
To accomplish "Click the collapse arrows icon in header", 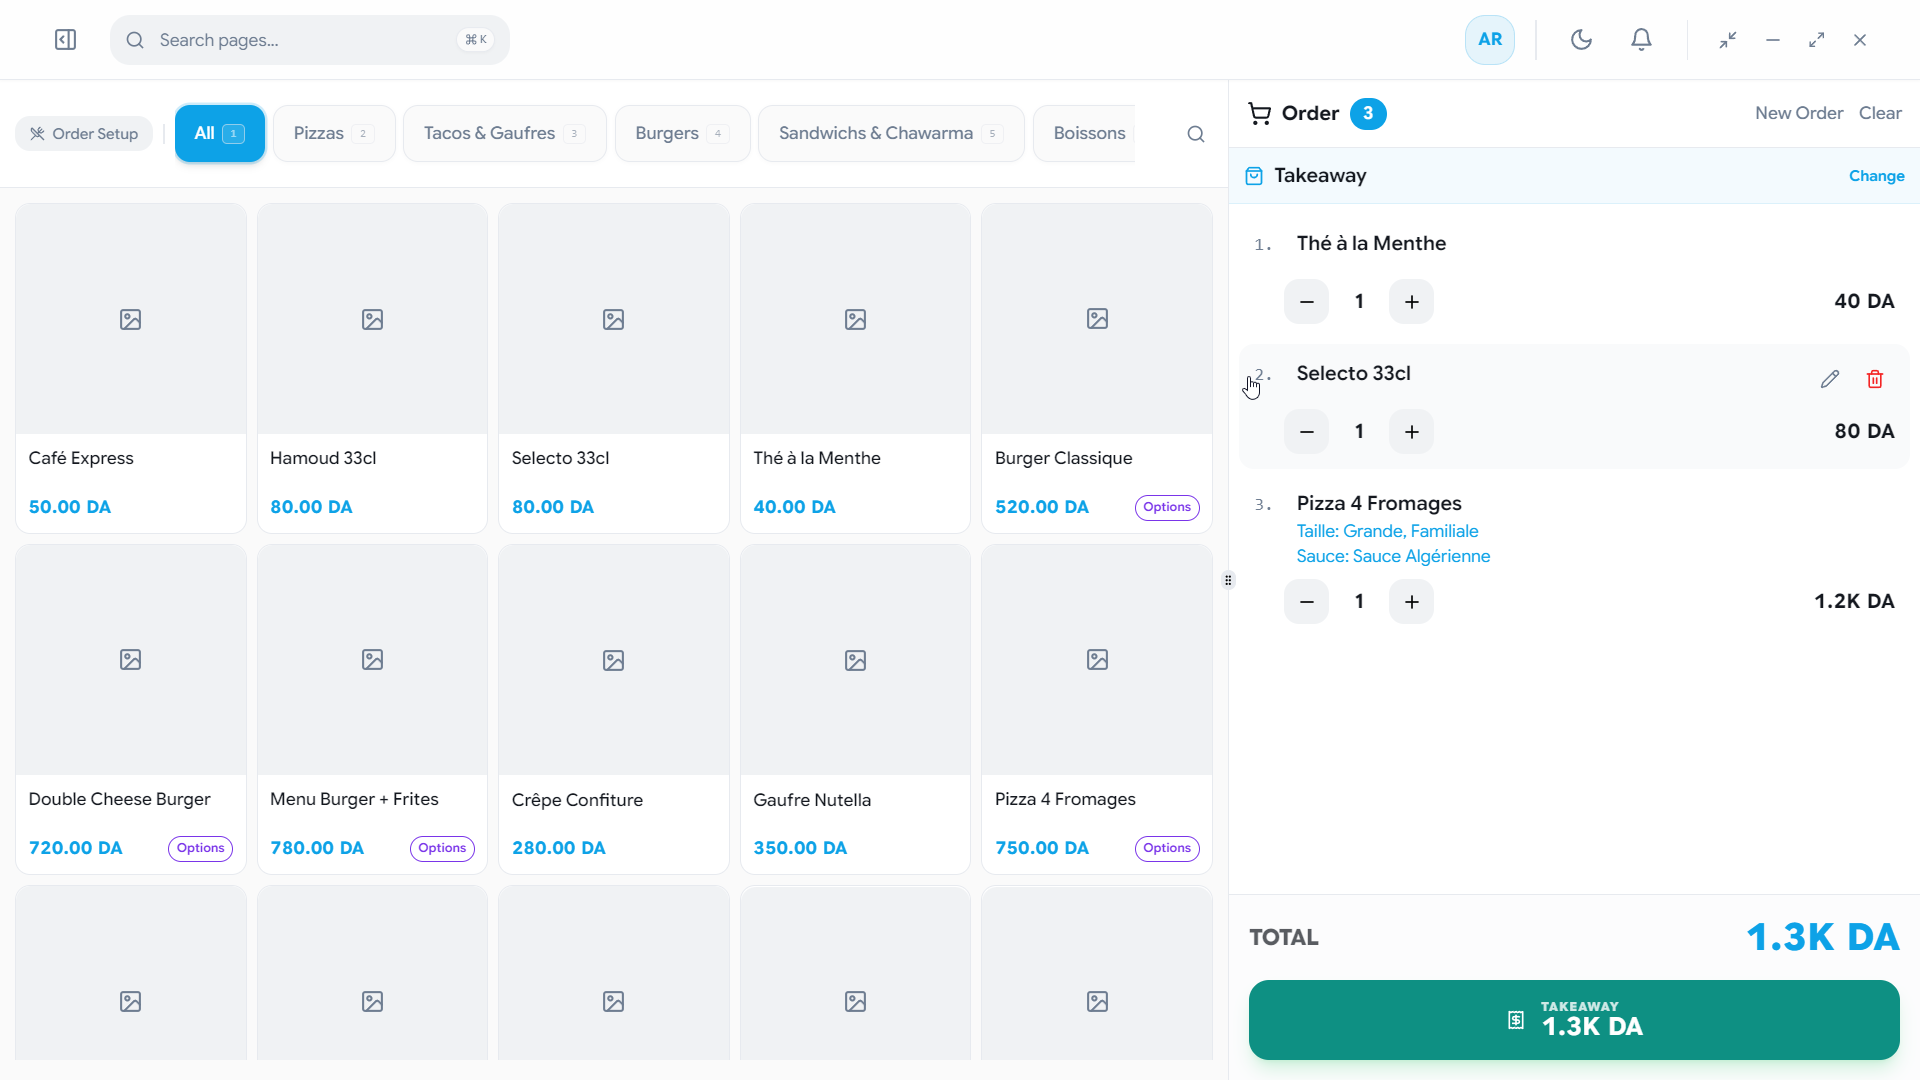I will (x=1728, y=40).
